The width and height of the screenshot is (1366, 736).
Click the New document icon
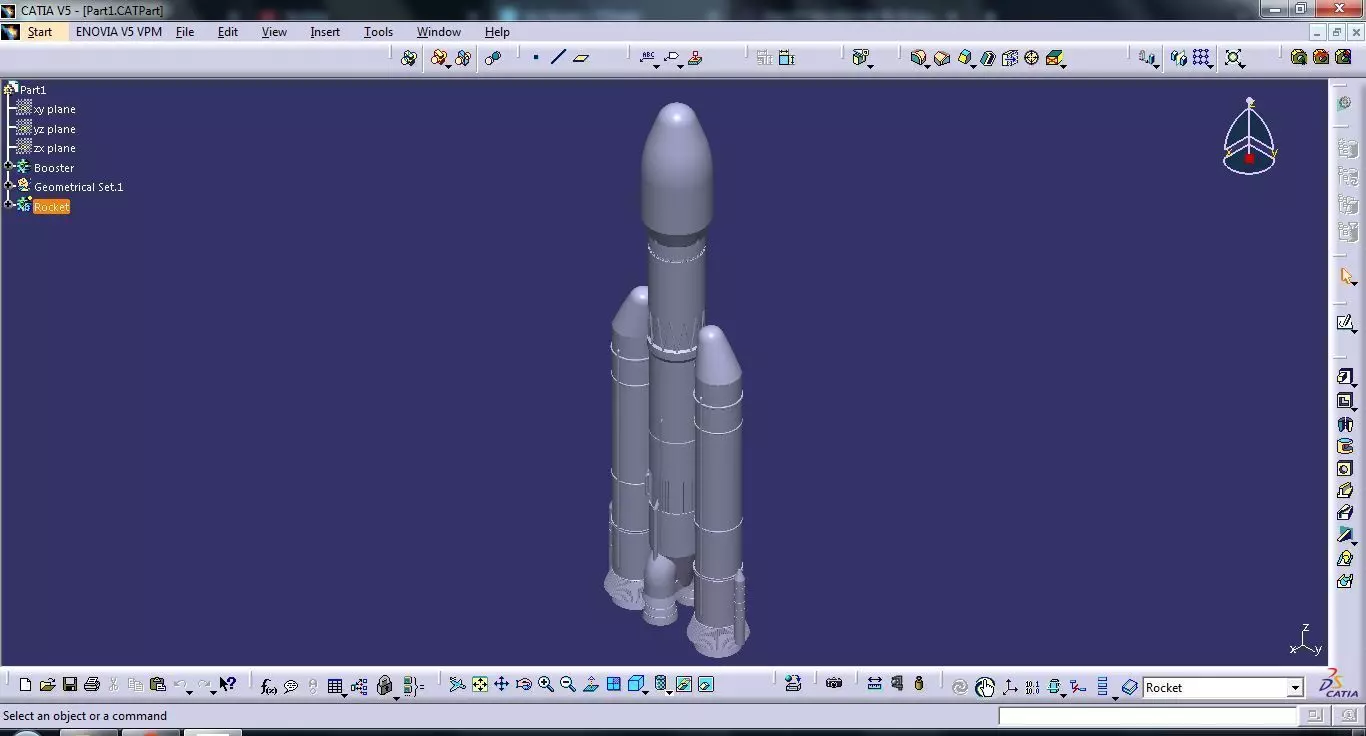[x=26, y=685]
